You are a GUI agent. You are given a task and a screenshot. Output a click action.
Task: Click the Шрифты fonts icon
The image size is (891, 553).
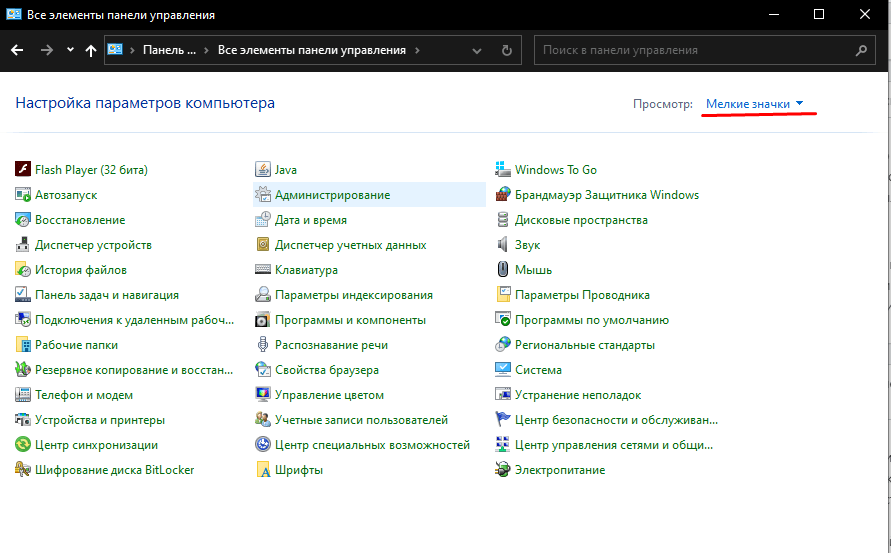263,470
